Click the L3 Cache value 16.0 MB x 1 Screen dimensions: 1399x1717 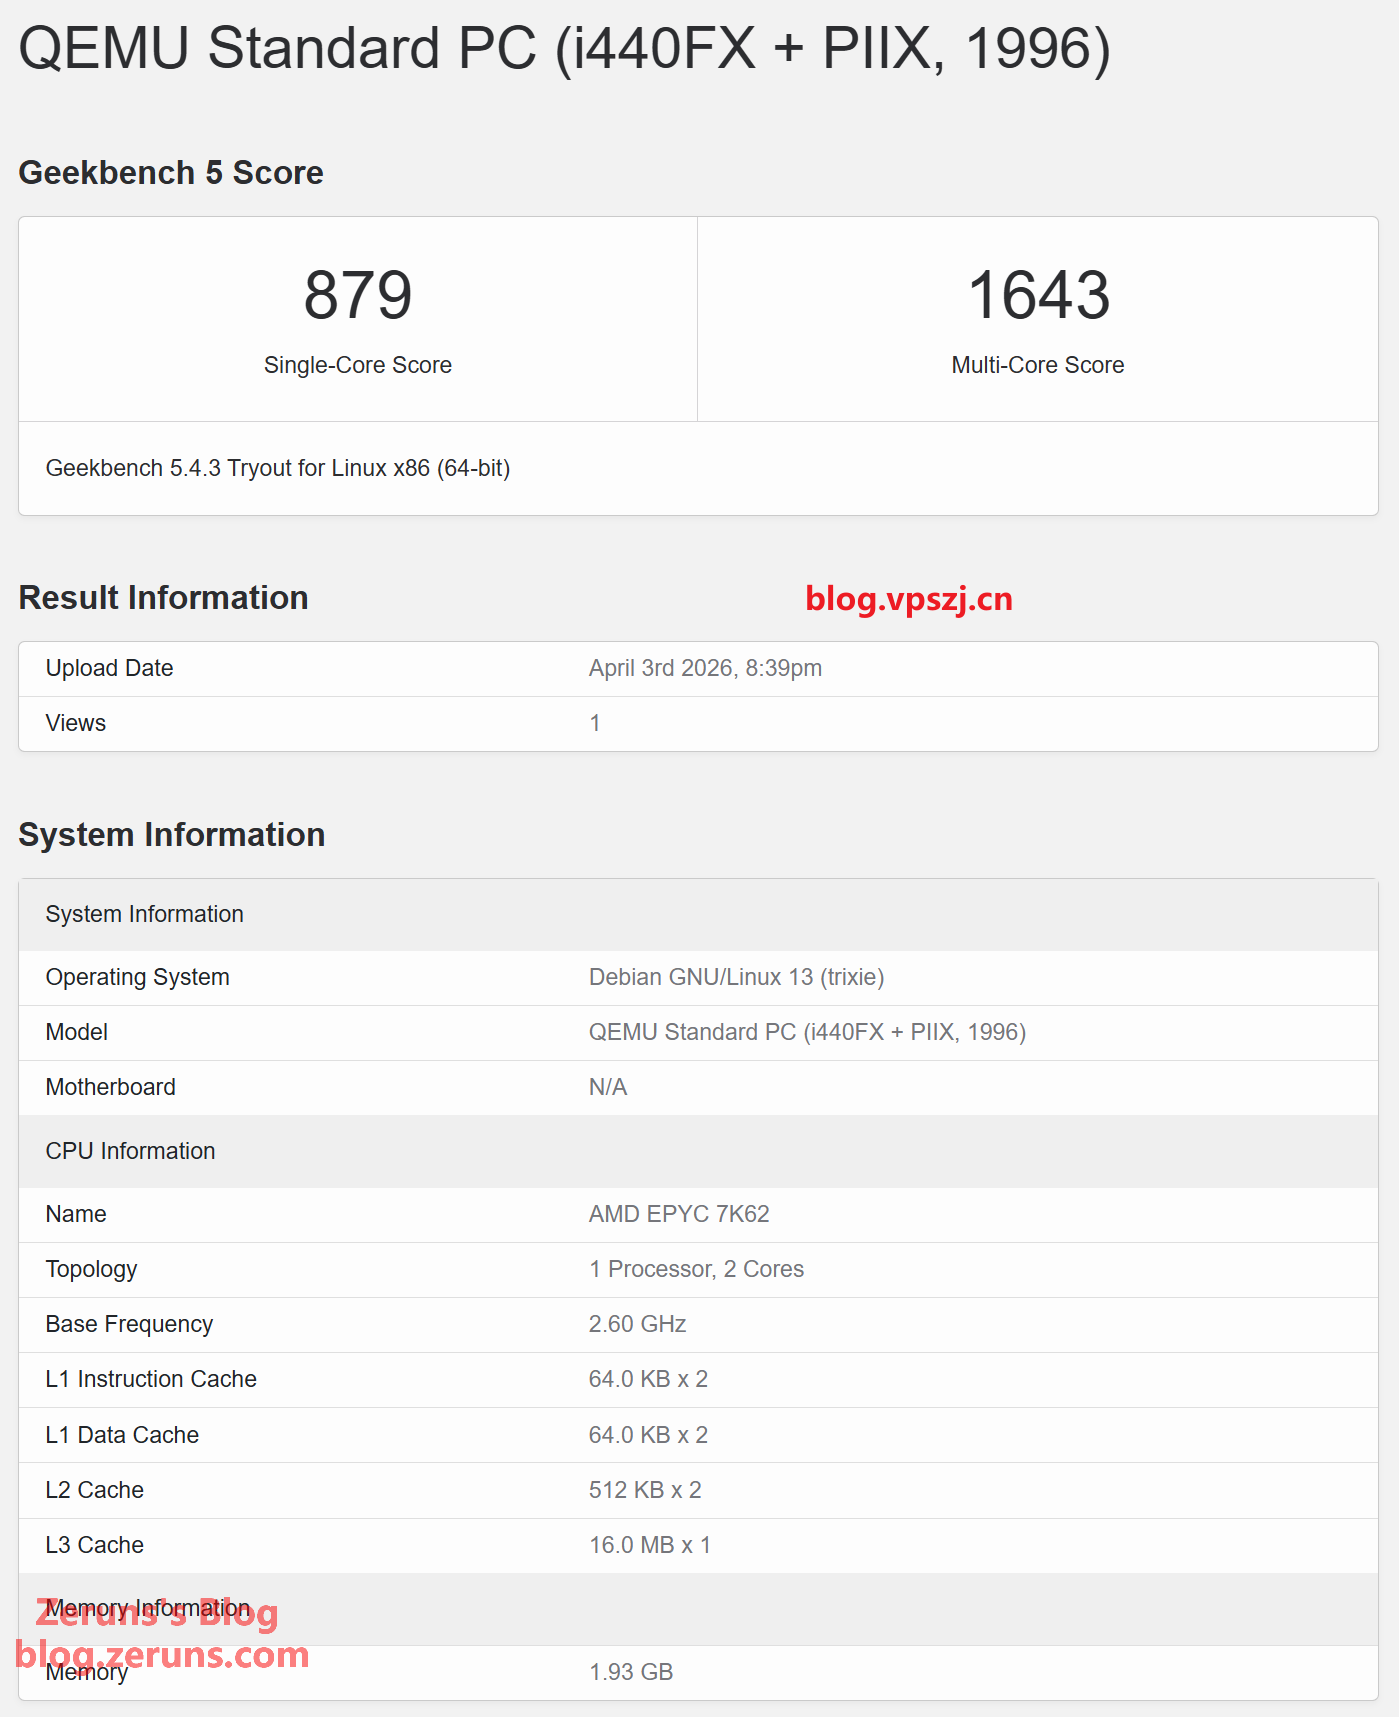coord(650,1545)
